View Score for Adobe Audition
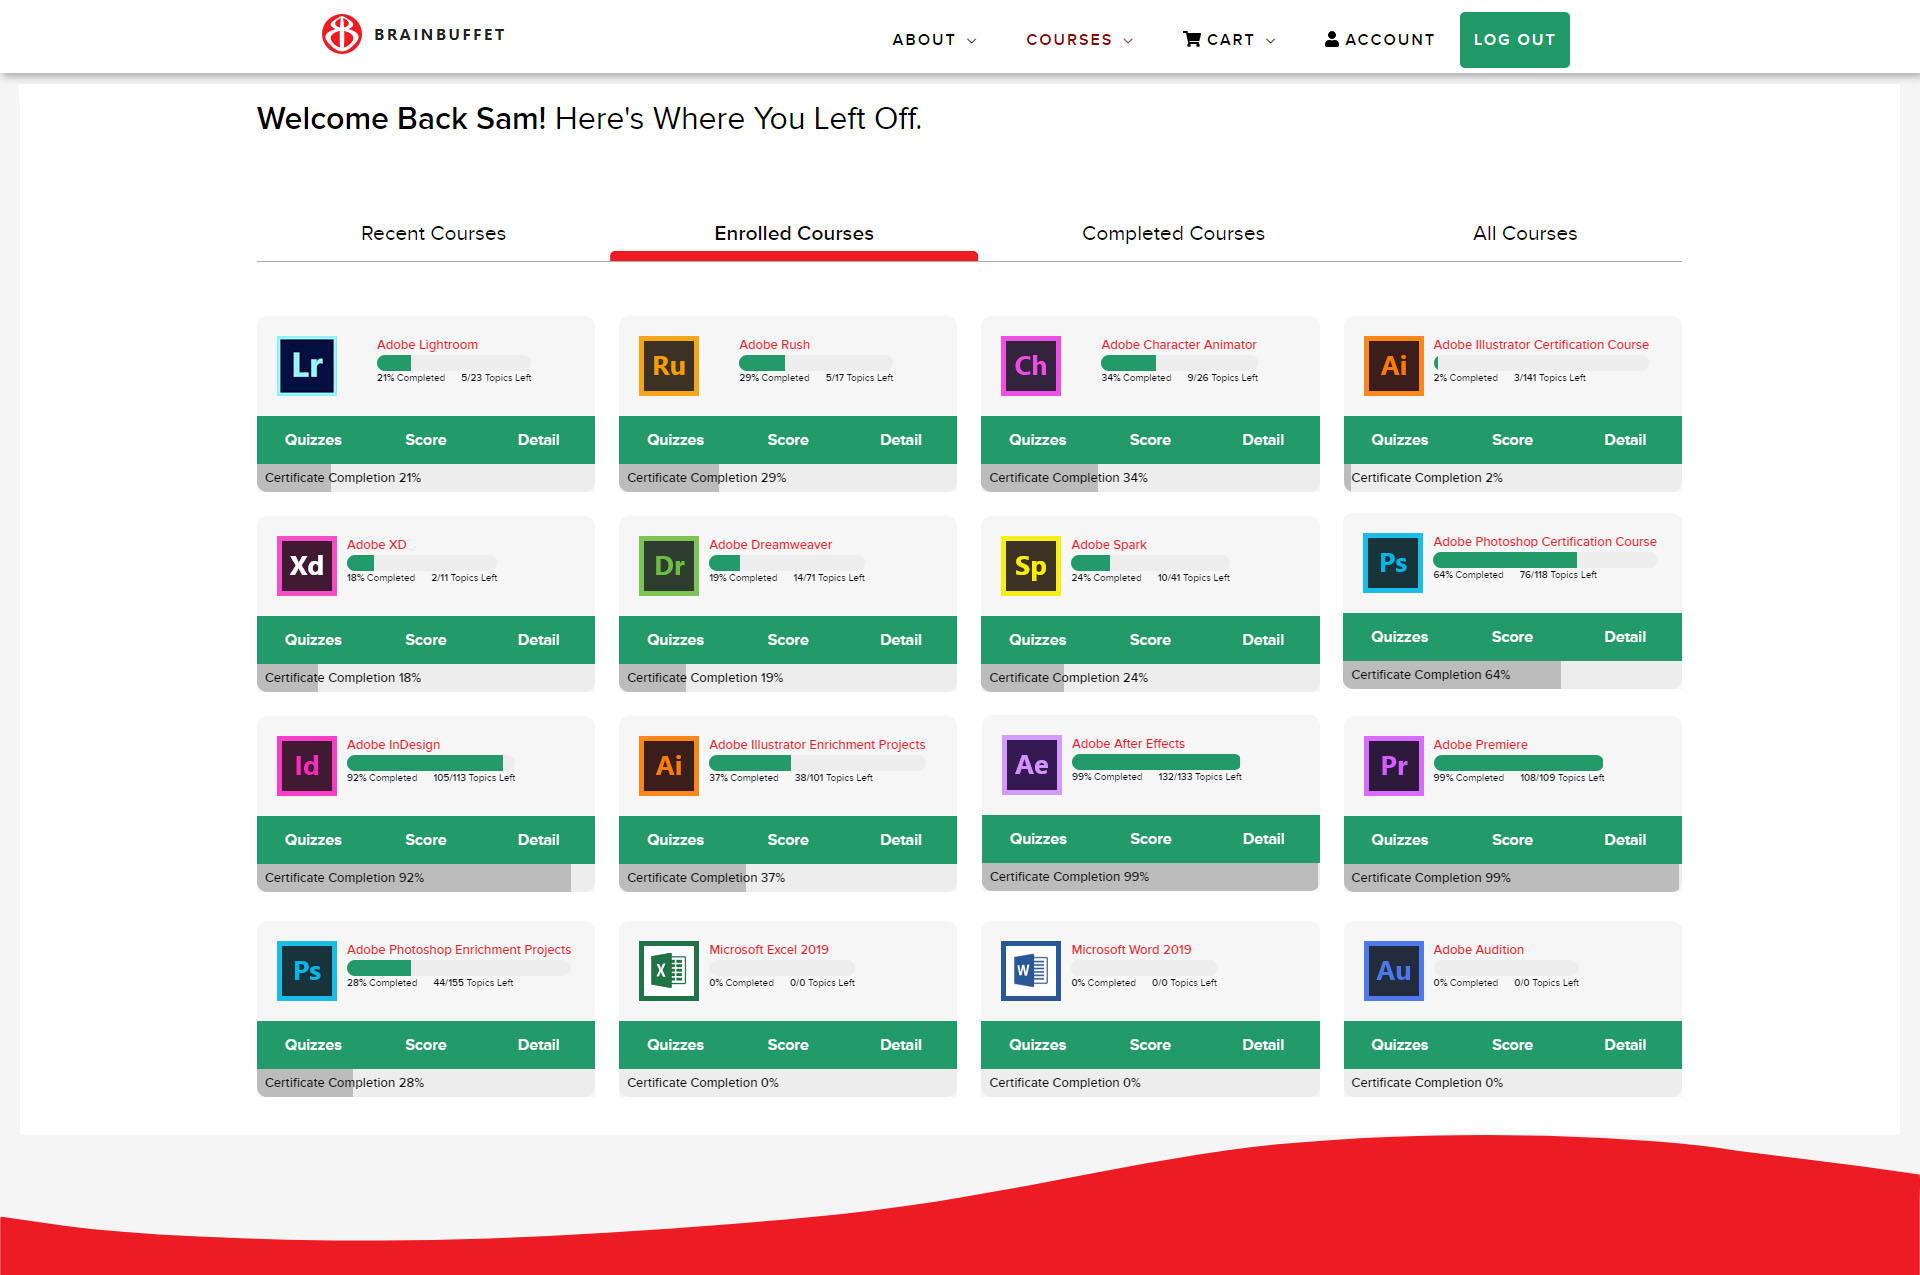Screen dimensions: 1920x1275 (1512, 1045)
